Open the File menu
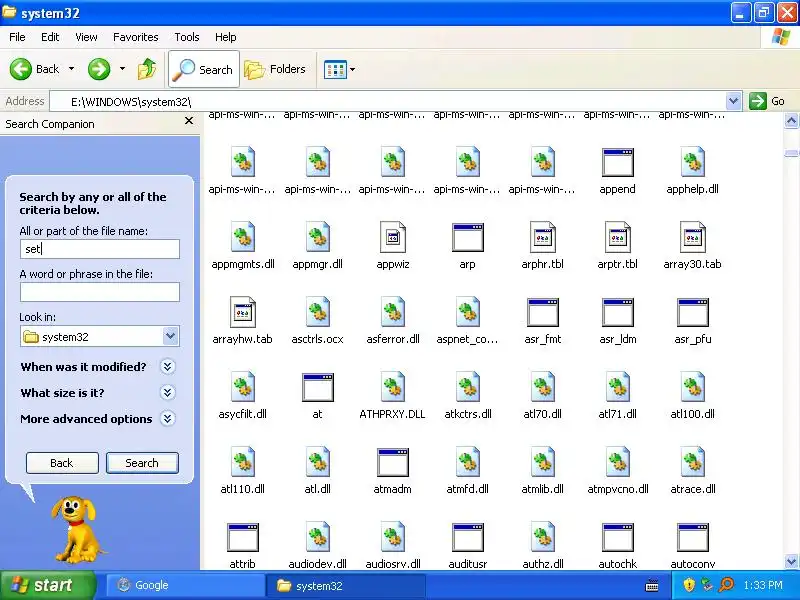Viewport: 800px width, 600px height. pyautogui.click(x=17, y=37)
